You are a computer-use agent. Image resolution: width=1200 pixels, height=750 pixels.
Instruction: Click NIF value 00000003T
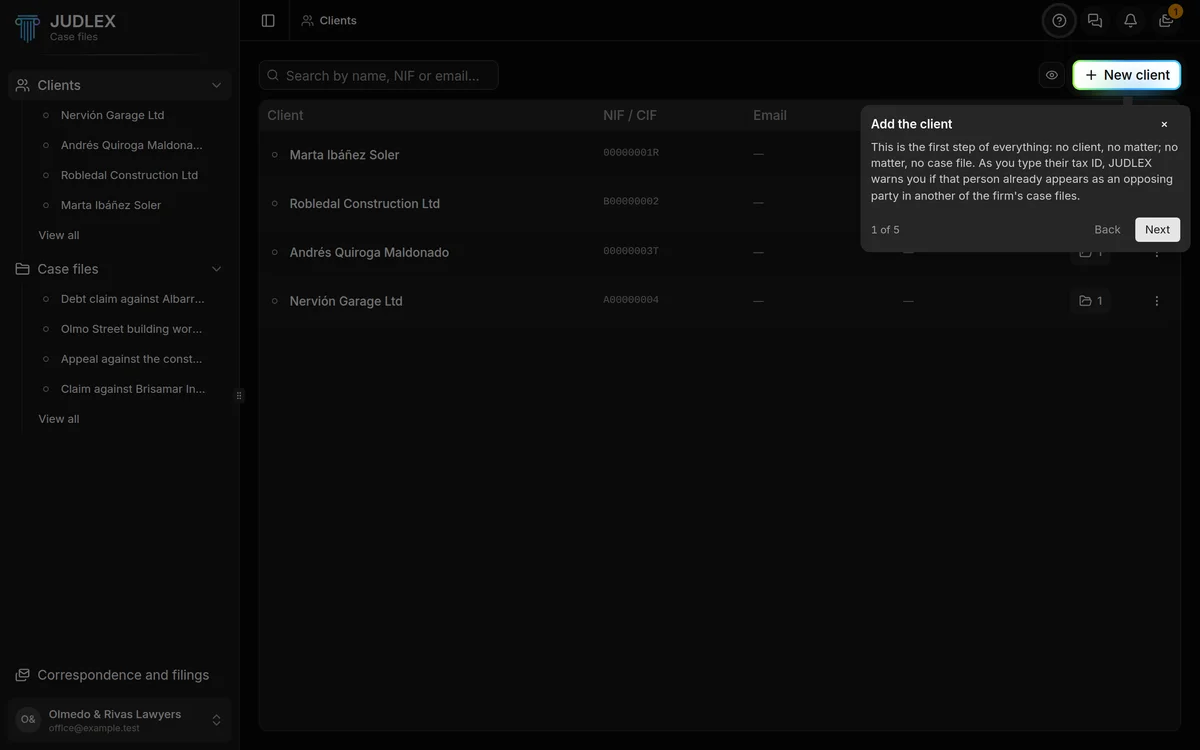coord(631,251)
